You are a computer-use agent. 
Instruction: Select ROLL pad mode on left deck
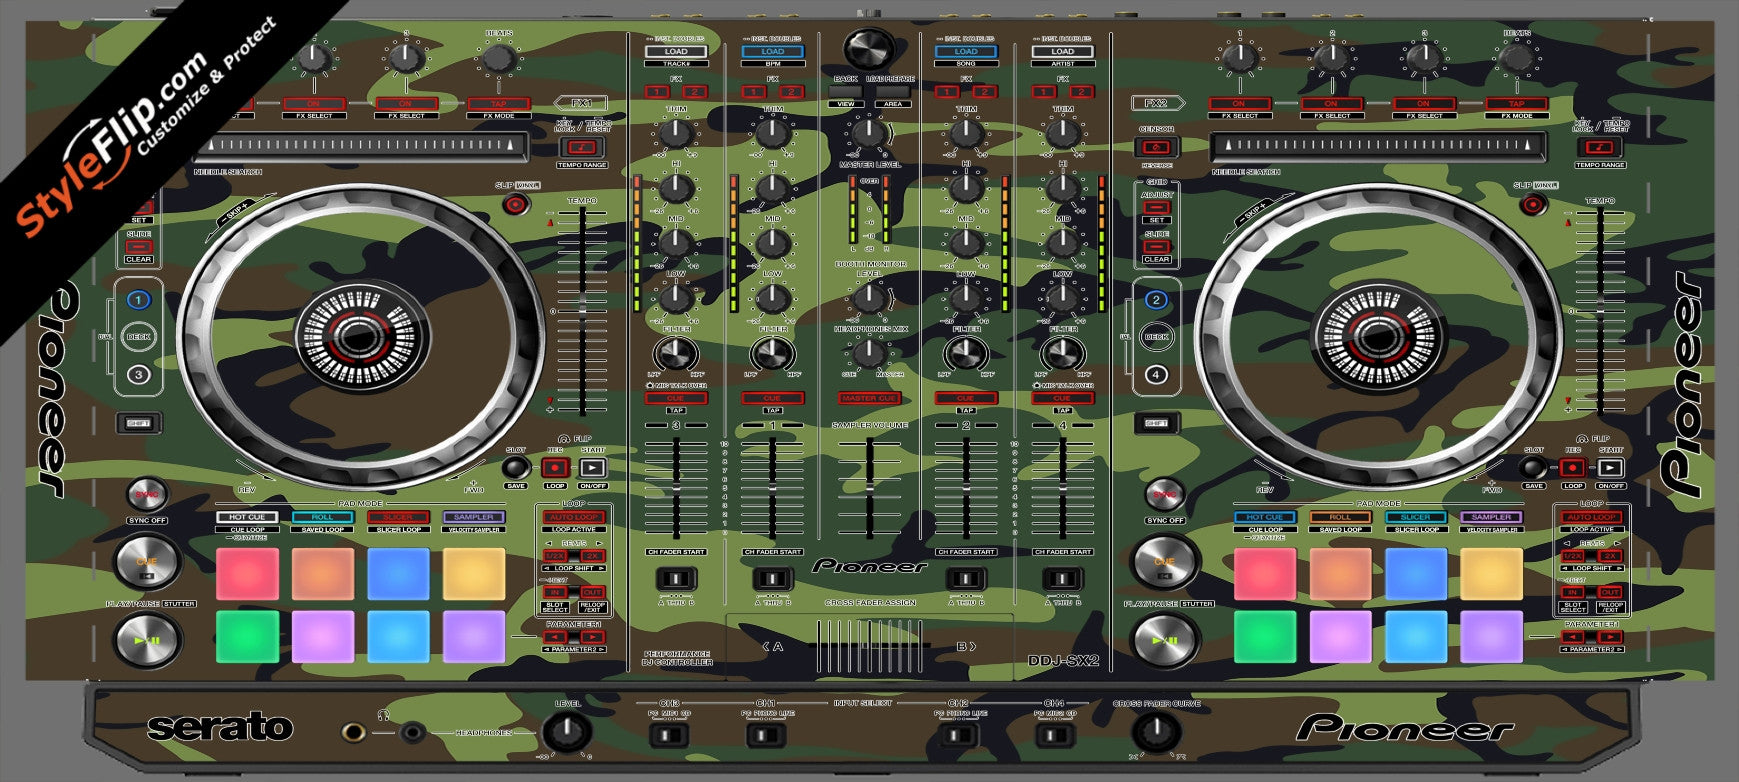(322, 517)
